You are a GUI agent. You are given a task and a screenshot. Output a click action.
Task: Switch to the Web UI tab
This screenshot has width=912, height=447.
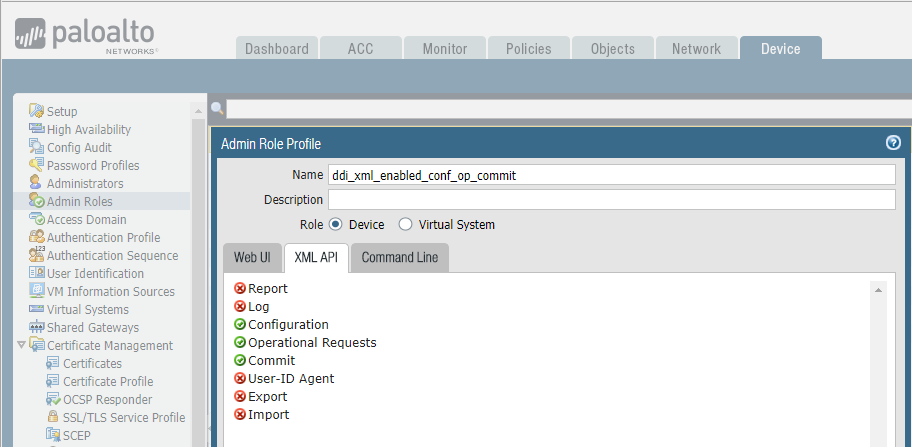point(252,258)
